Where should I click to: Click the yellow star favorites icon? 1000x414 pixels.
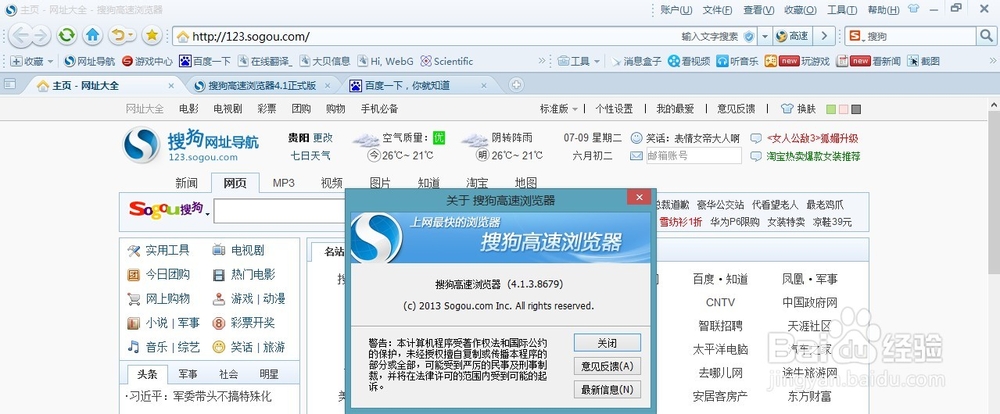click(152, 36)
